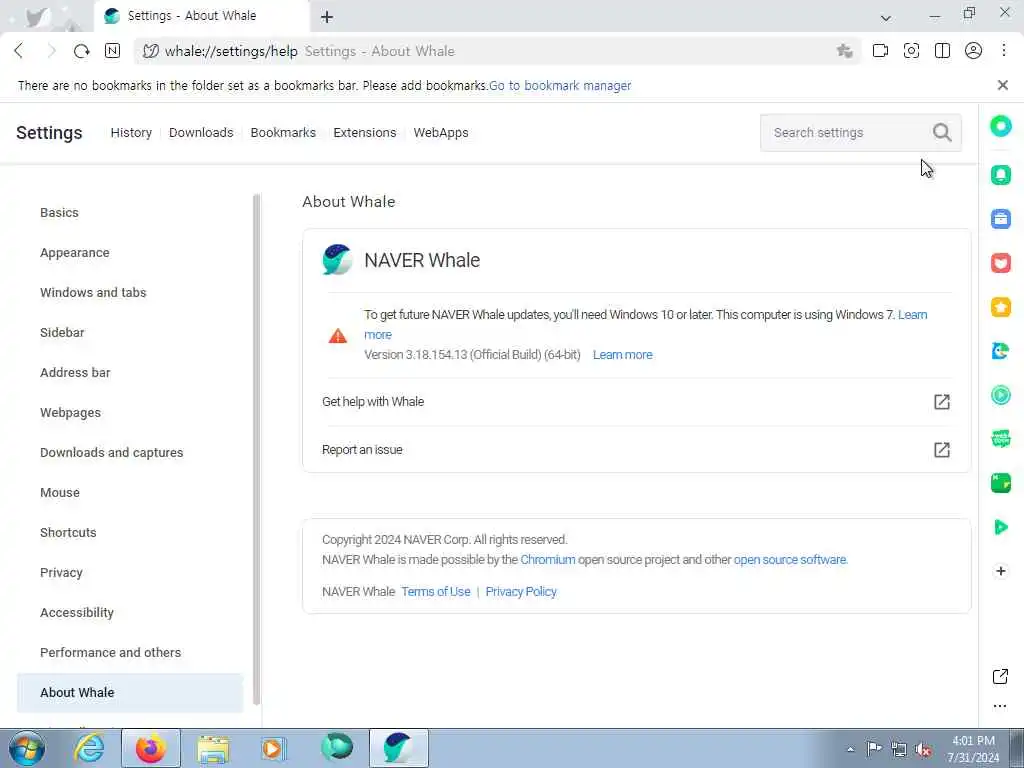The width and height of the screenshot is (1024, 768).
Task: Open the video capture camera icon in toolbar
Action: coord(880,51)
